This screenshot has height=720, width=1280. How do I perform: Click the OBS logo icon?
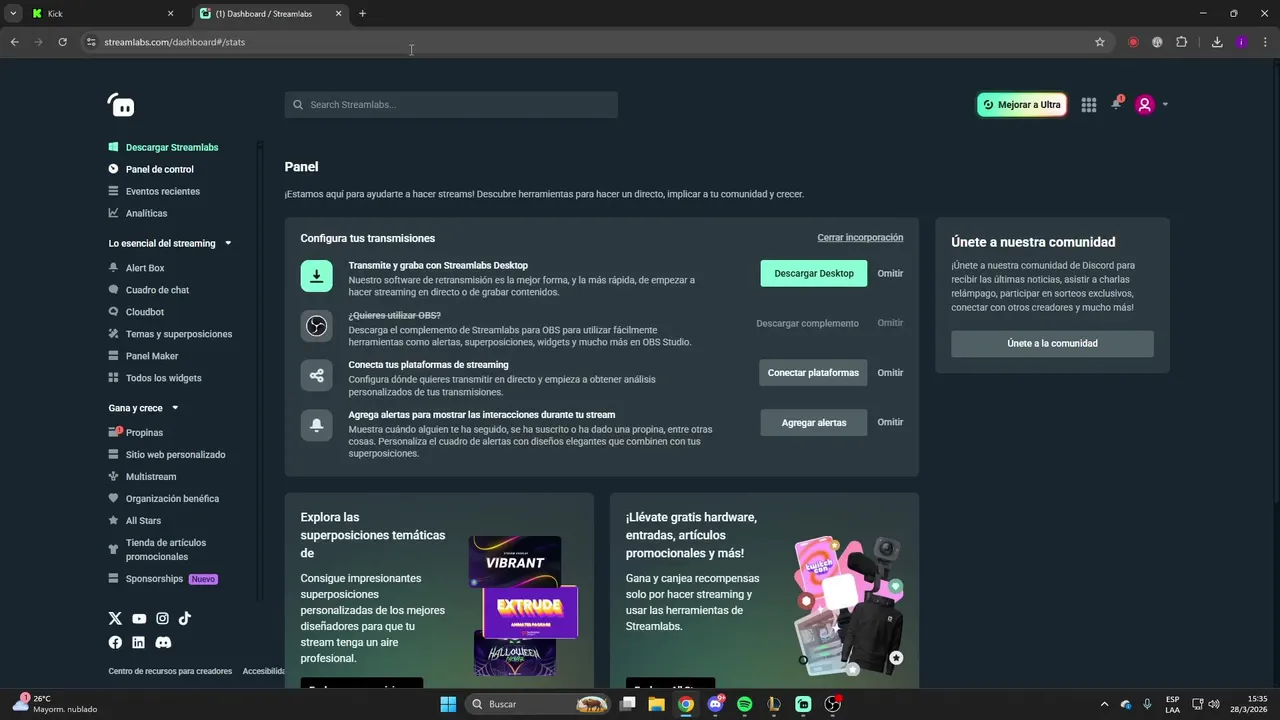point(317,326)
